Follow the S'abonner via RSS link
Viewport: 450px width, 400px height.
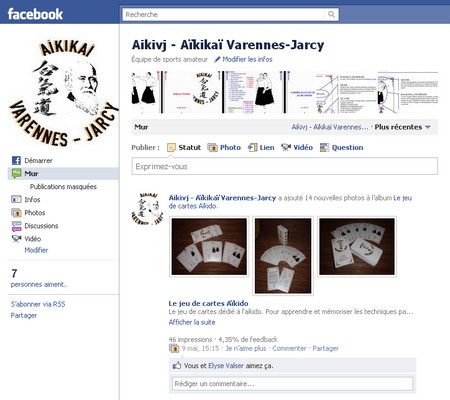tap(38, 304)
